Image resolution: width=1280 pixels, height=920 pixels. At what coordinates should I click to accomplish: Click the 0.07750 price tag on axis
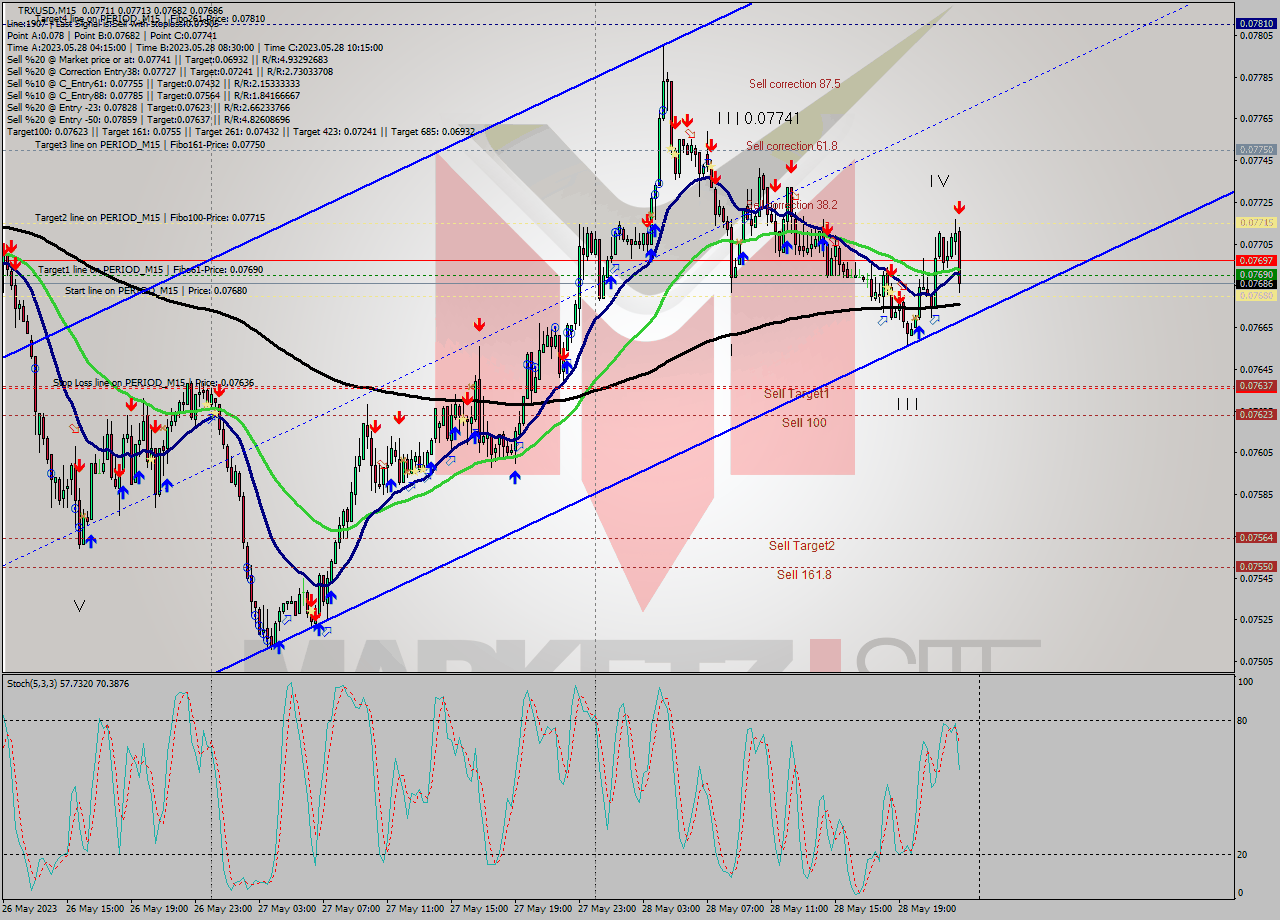(x=1257, y=149)
